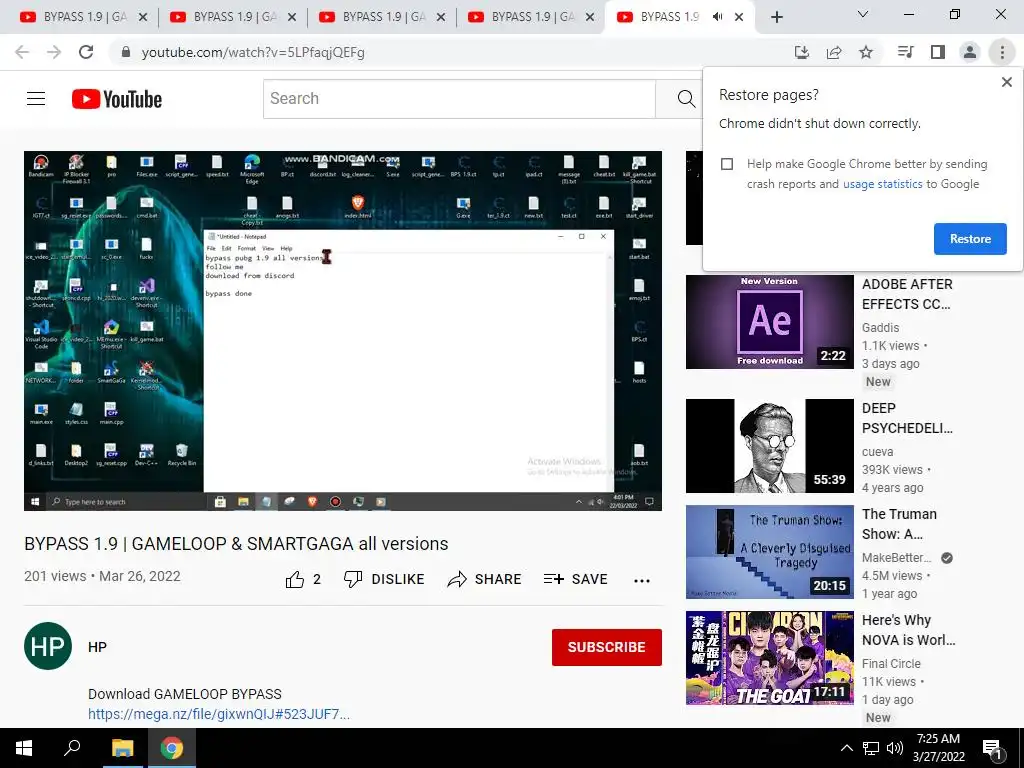Click the video player area
Viewport: 1024px width, 768px height.
pyautogui.click(x=343, y=331)
